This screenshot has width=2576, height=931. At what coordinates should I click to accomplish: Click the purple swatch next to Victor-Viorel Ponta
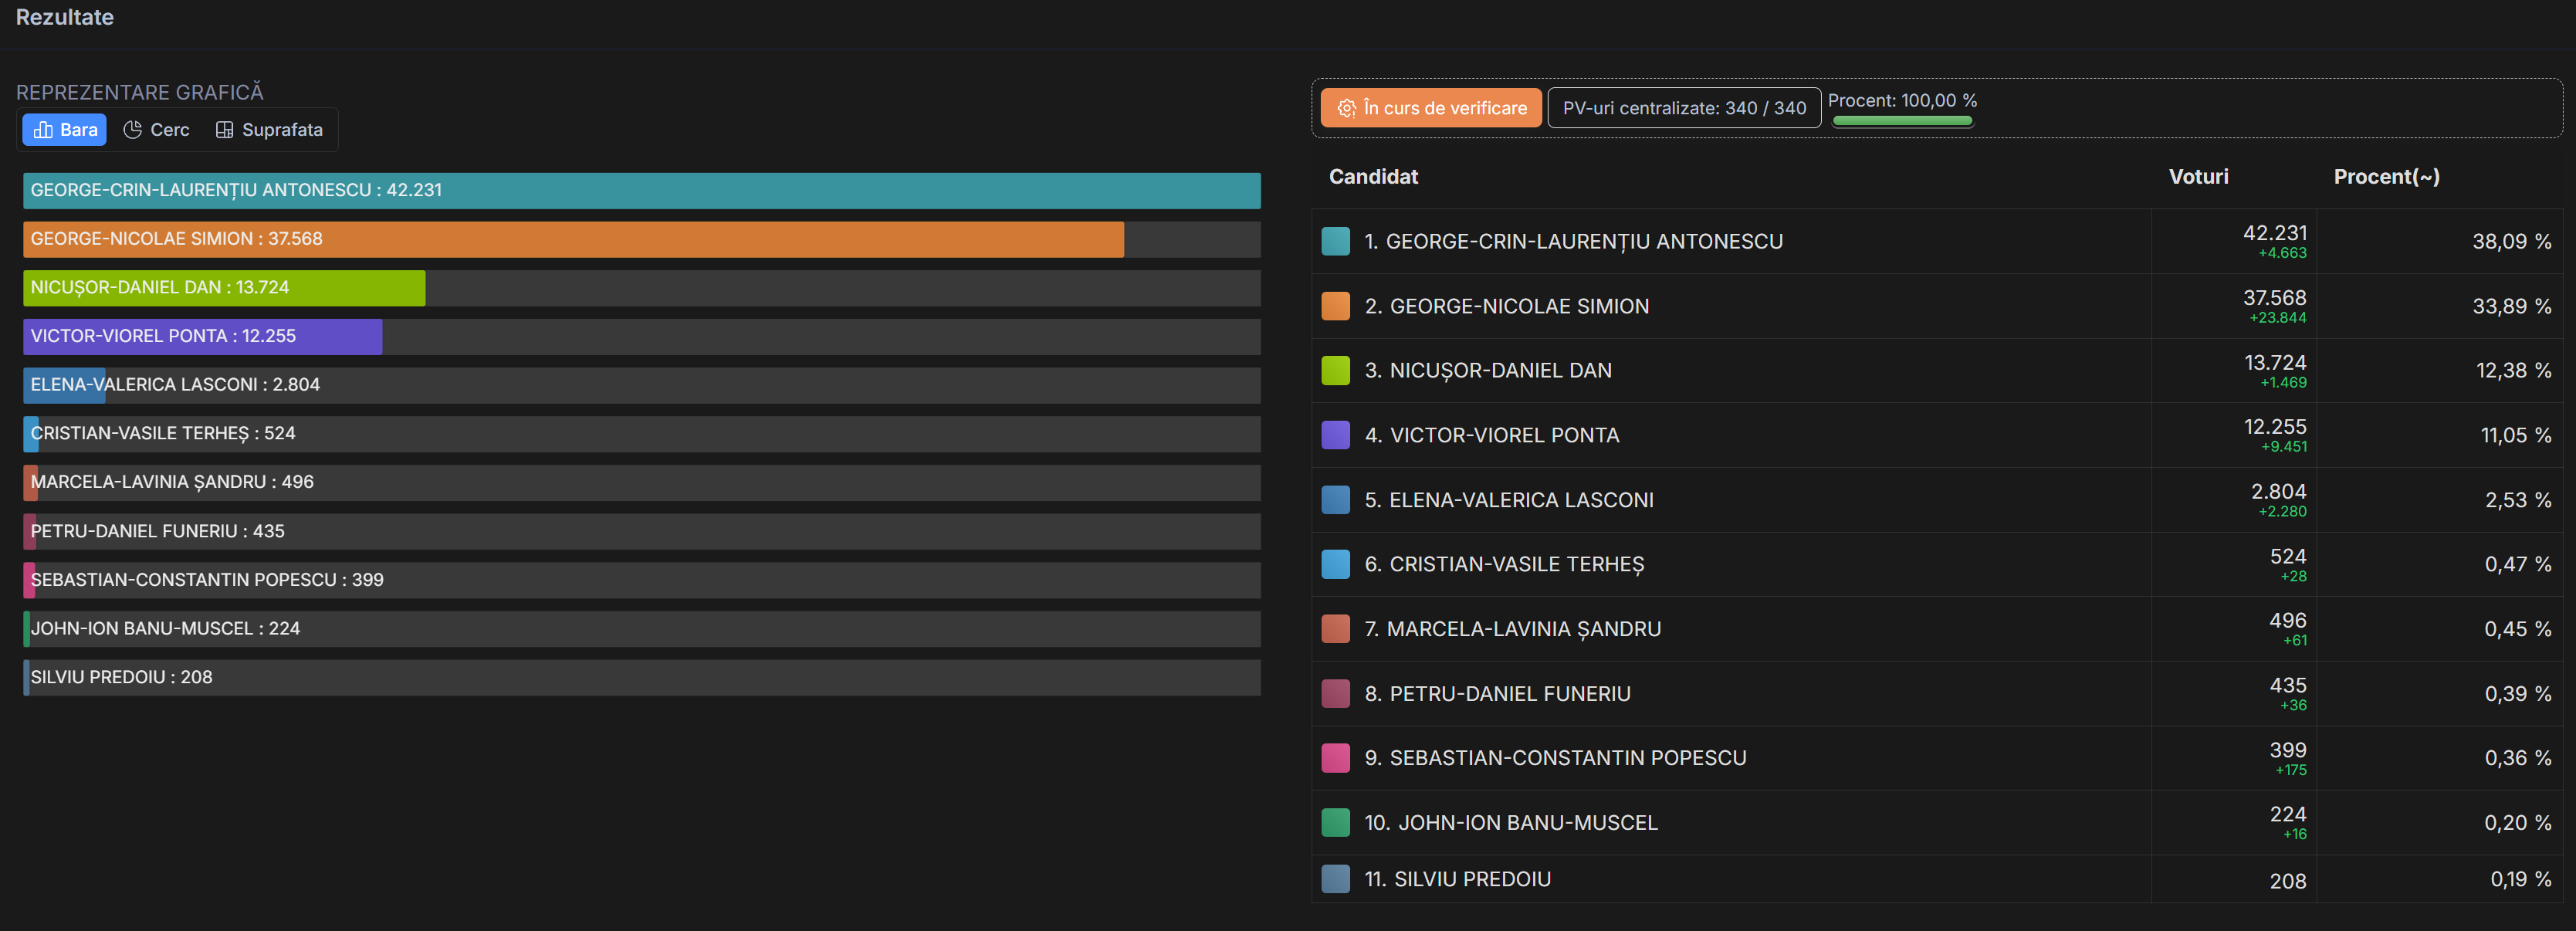[x=1336, y=435]
